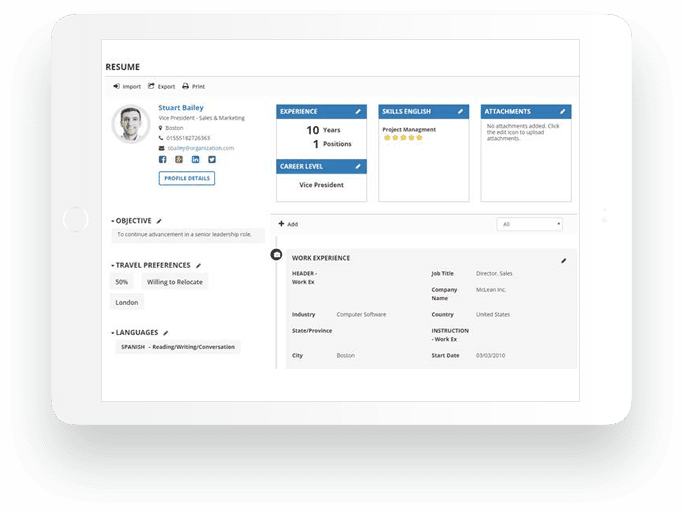This screenshot has height=513, width=683.
Task: Edit the Skills English card
Action: (460, 111)
